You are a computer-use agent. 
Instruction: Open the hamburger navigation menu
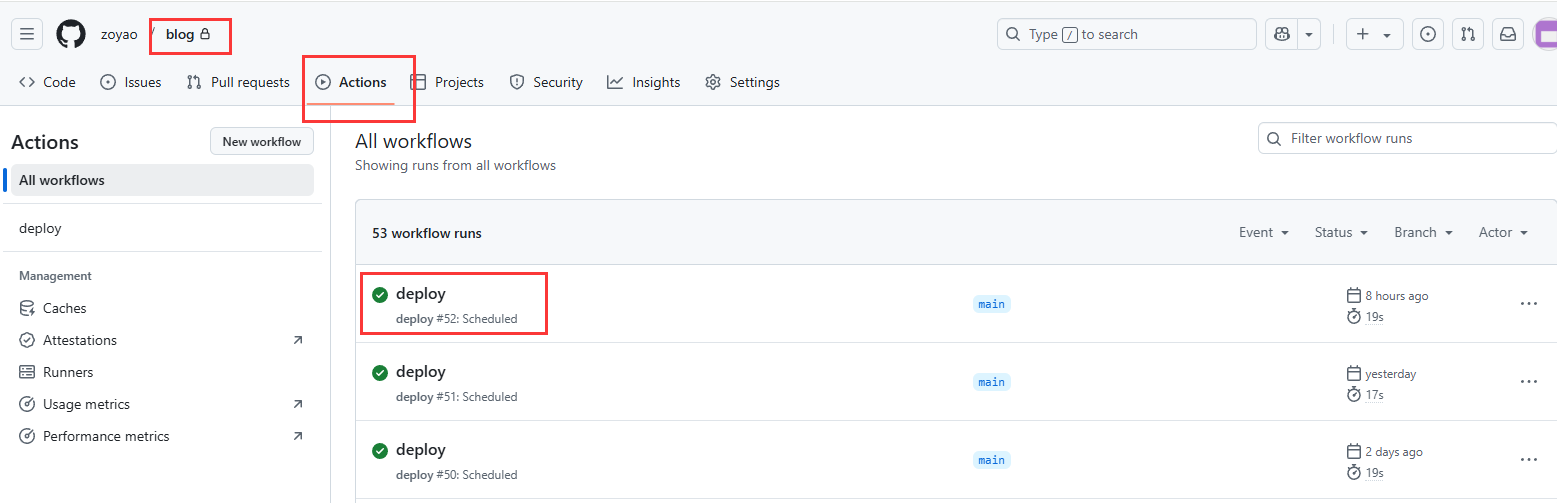point(27,34)
